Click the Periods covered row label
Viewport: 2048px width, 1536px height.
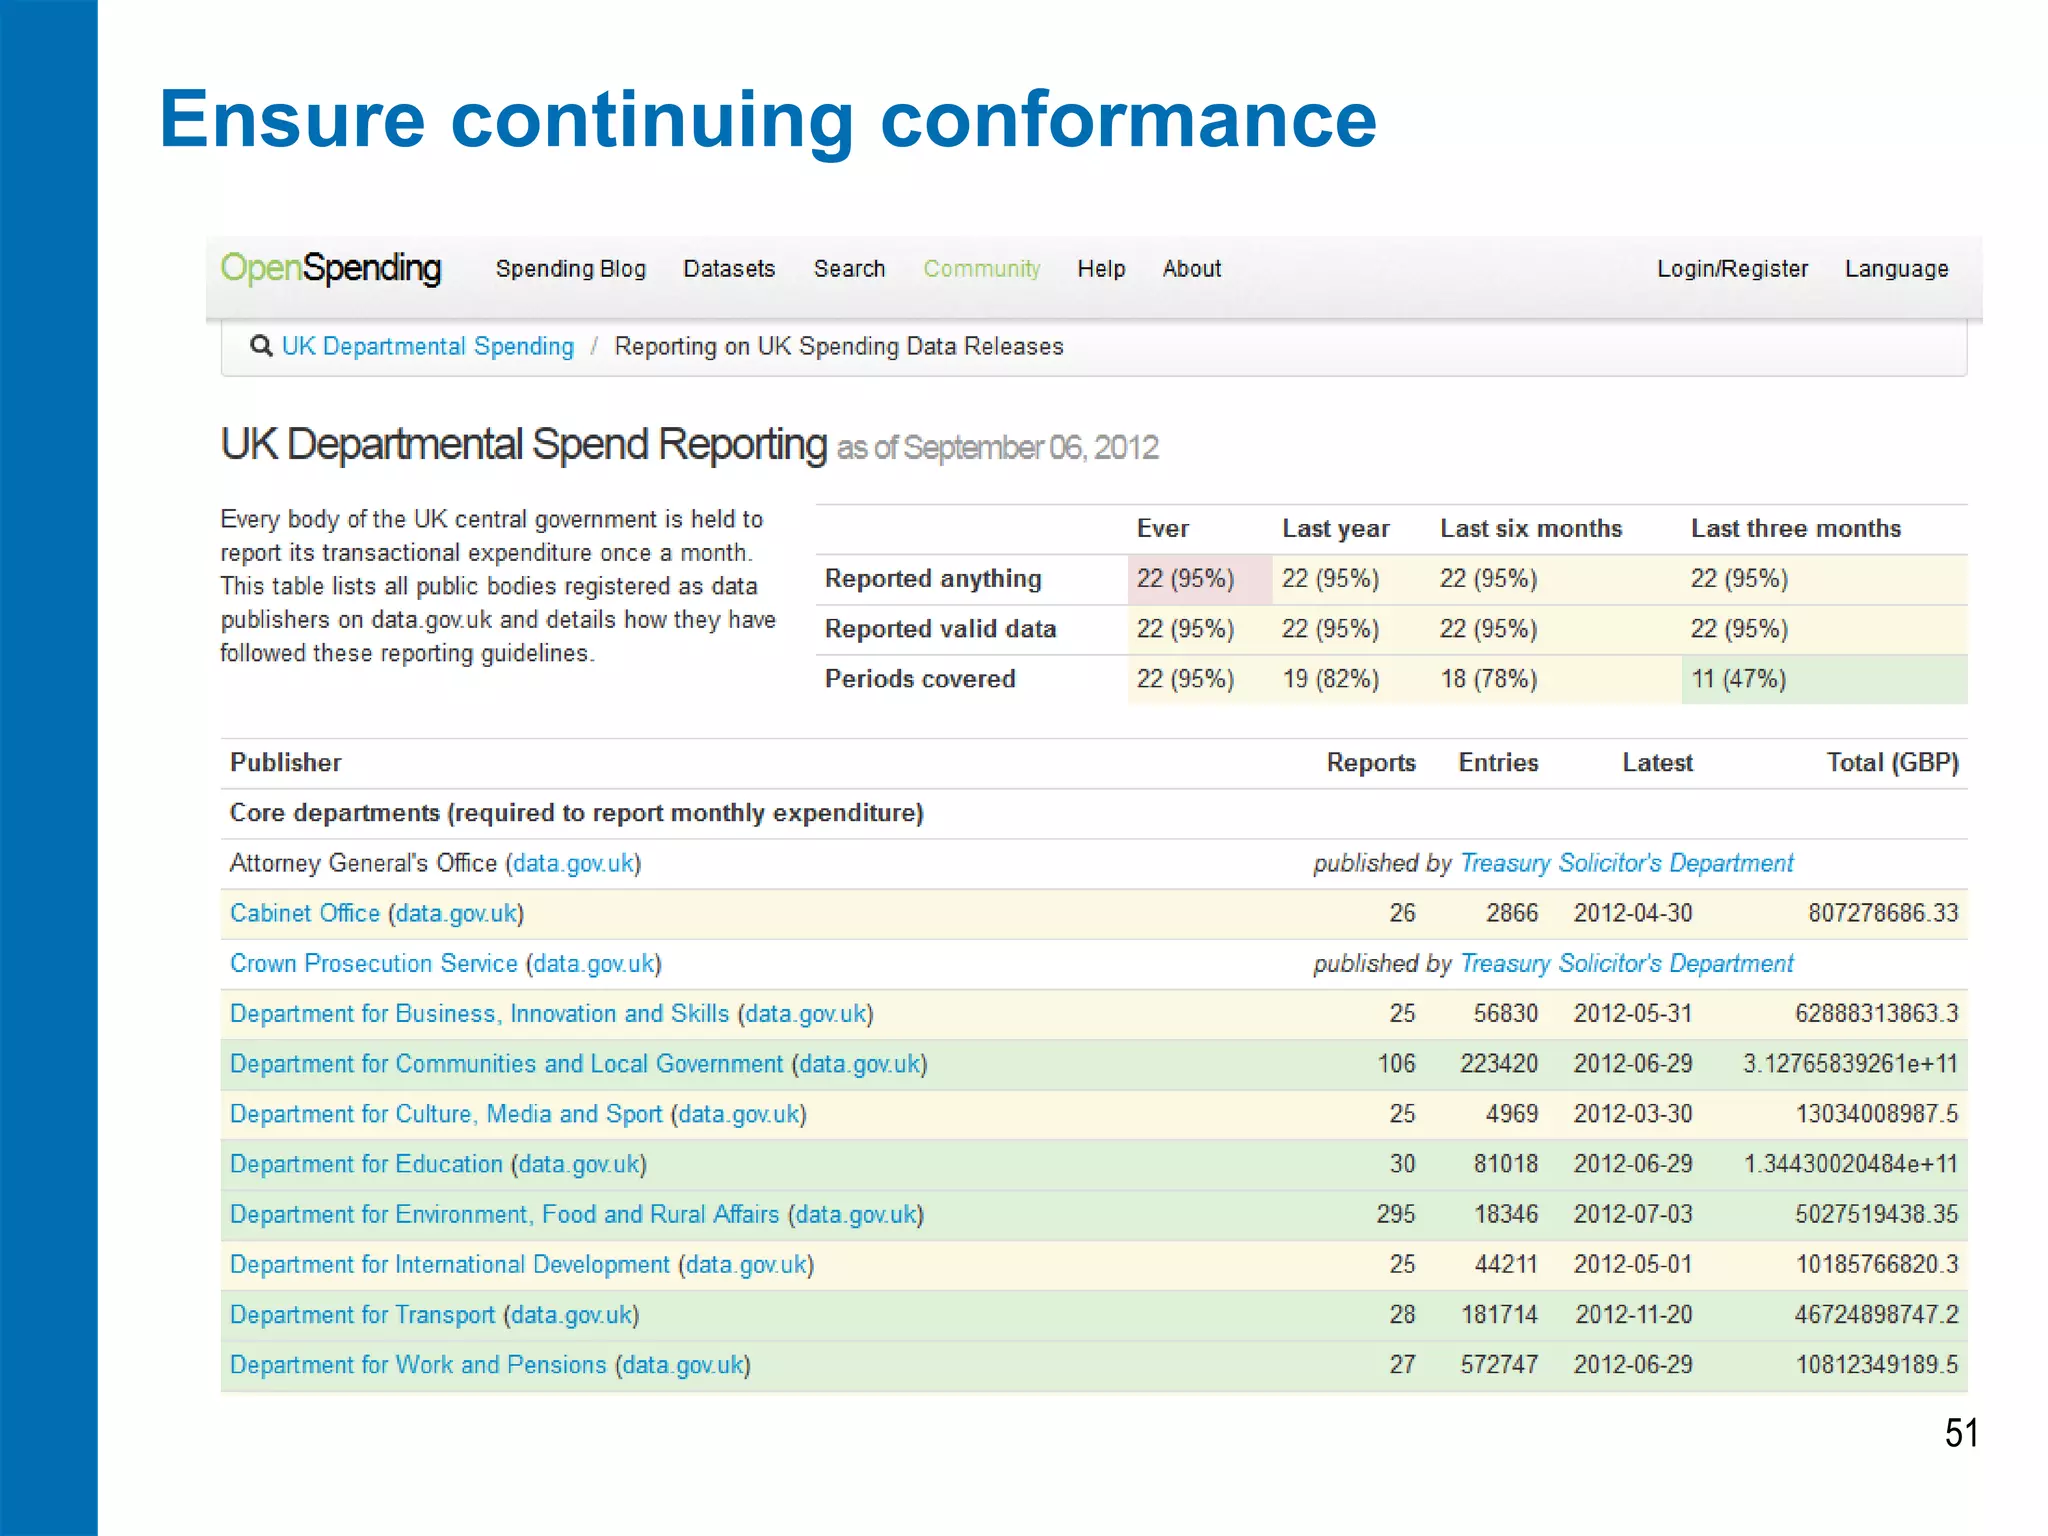[920, 679]
